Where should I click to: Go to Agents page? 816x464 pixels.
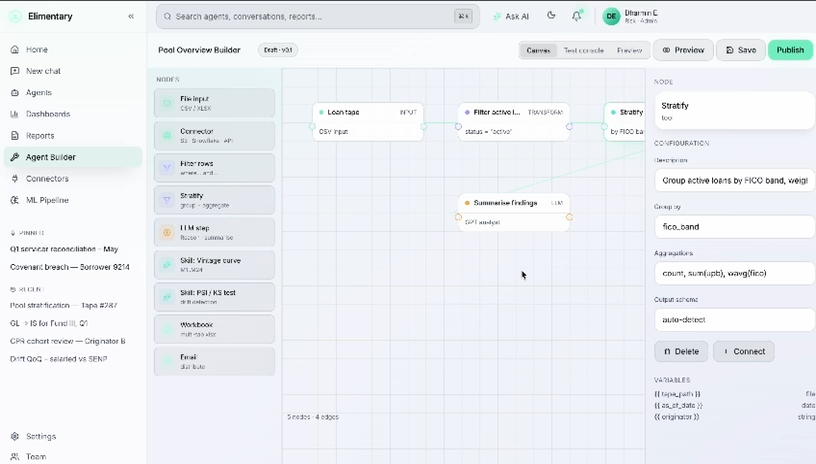[x=73, y=92]
